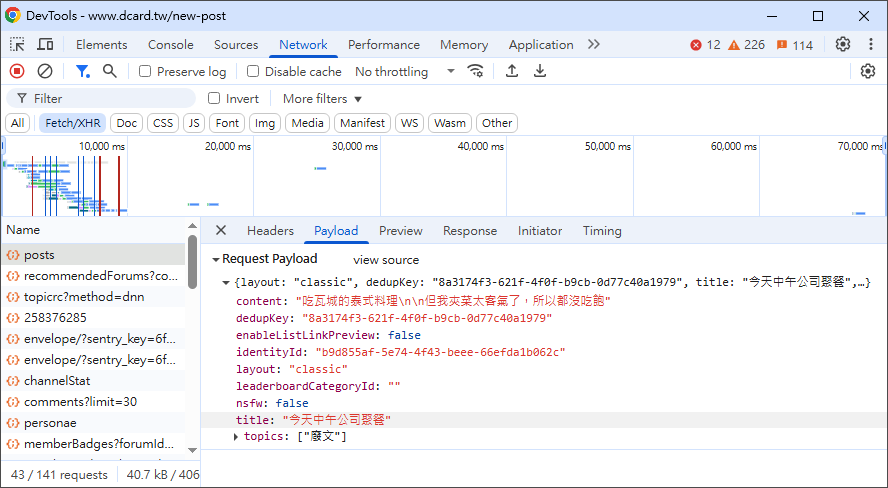Open Network panel settings gear
The width and height of the screenshot is (888, 488).
coord(868,71)
